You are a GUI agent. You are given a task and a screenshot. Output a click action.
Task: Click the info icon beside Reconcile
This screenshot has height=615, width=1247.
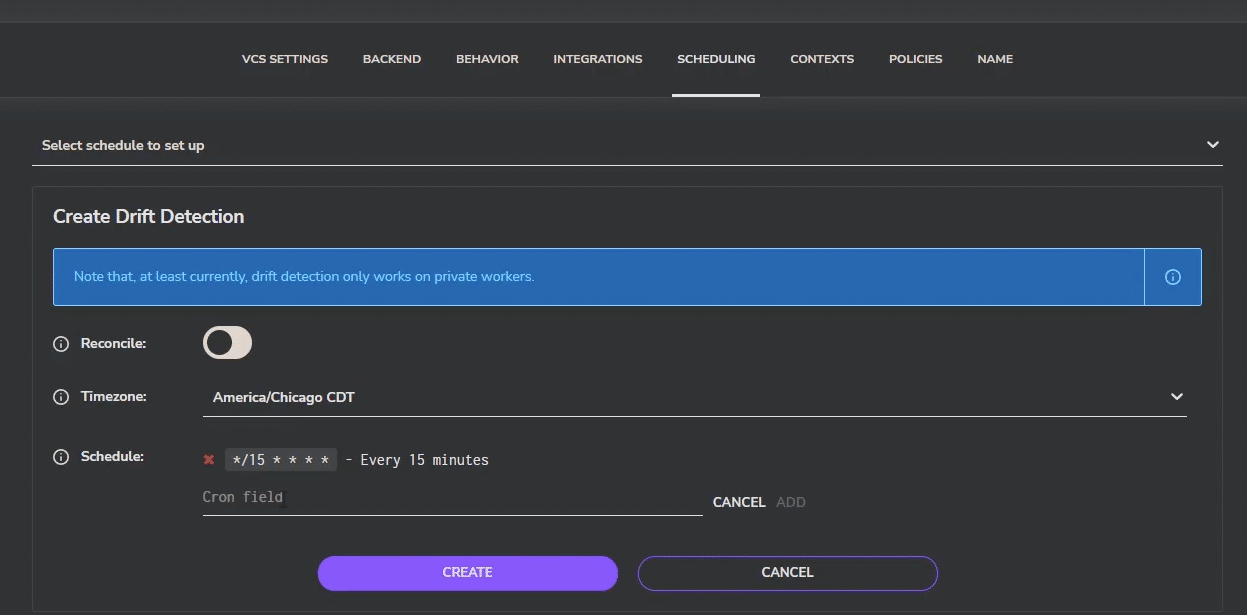coord(60,342)
